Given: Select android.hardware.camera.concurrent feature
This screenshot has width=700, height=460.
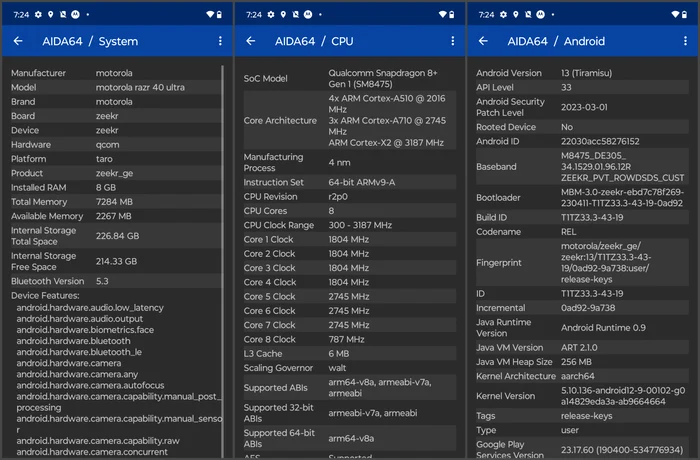Looking at the screenshot, I should (x=92, y=452).
